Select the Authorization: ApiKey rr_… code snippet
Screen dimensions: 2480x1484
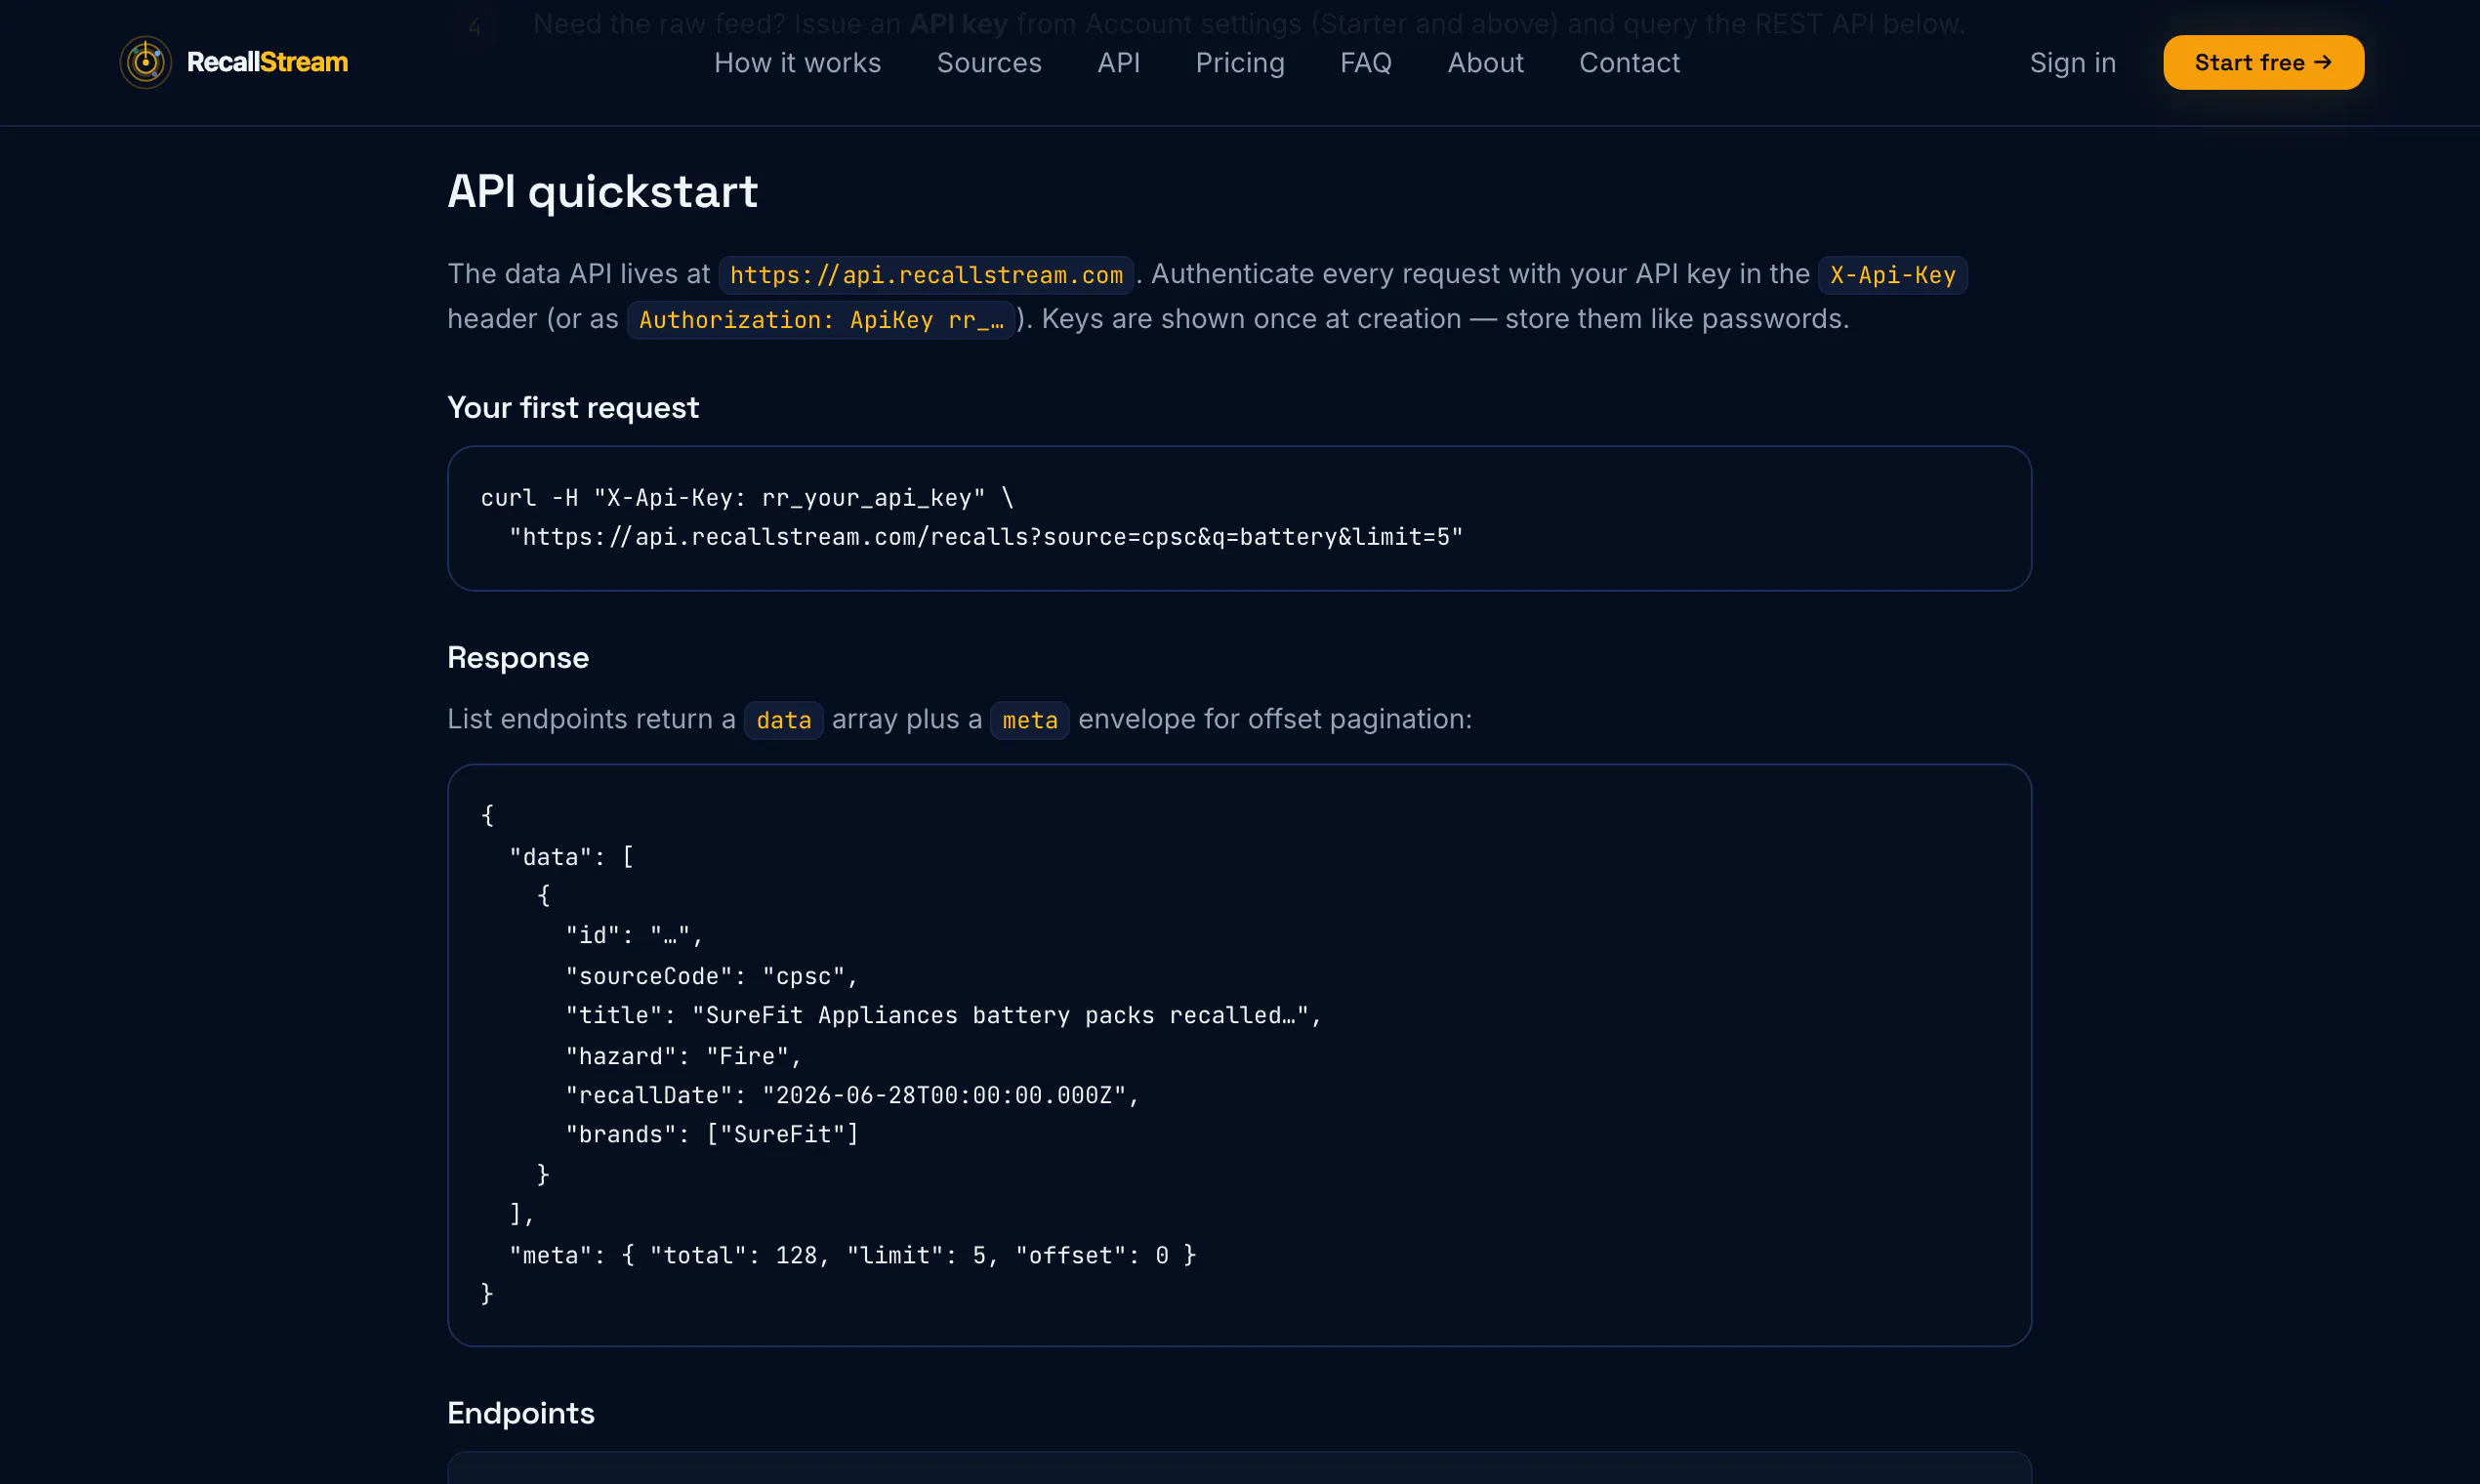click(x=821, y=320)
